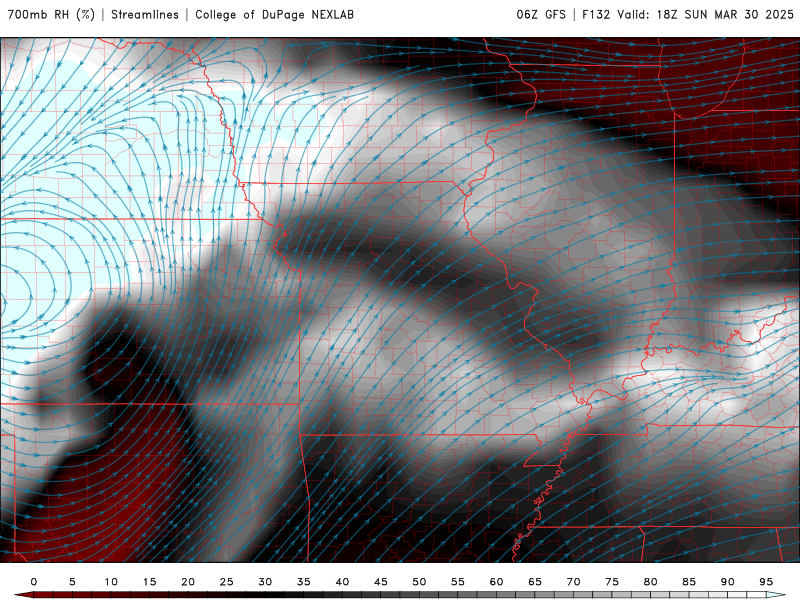Click the colorbar label "50"
The width and height of the screenshot is (800, 600).
[x=419, y=582]
